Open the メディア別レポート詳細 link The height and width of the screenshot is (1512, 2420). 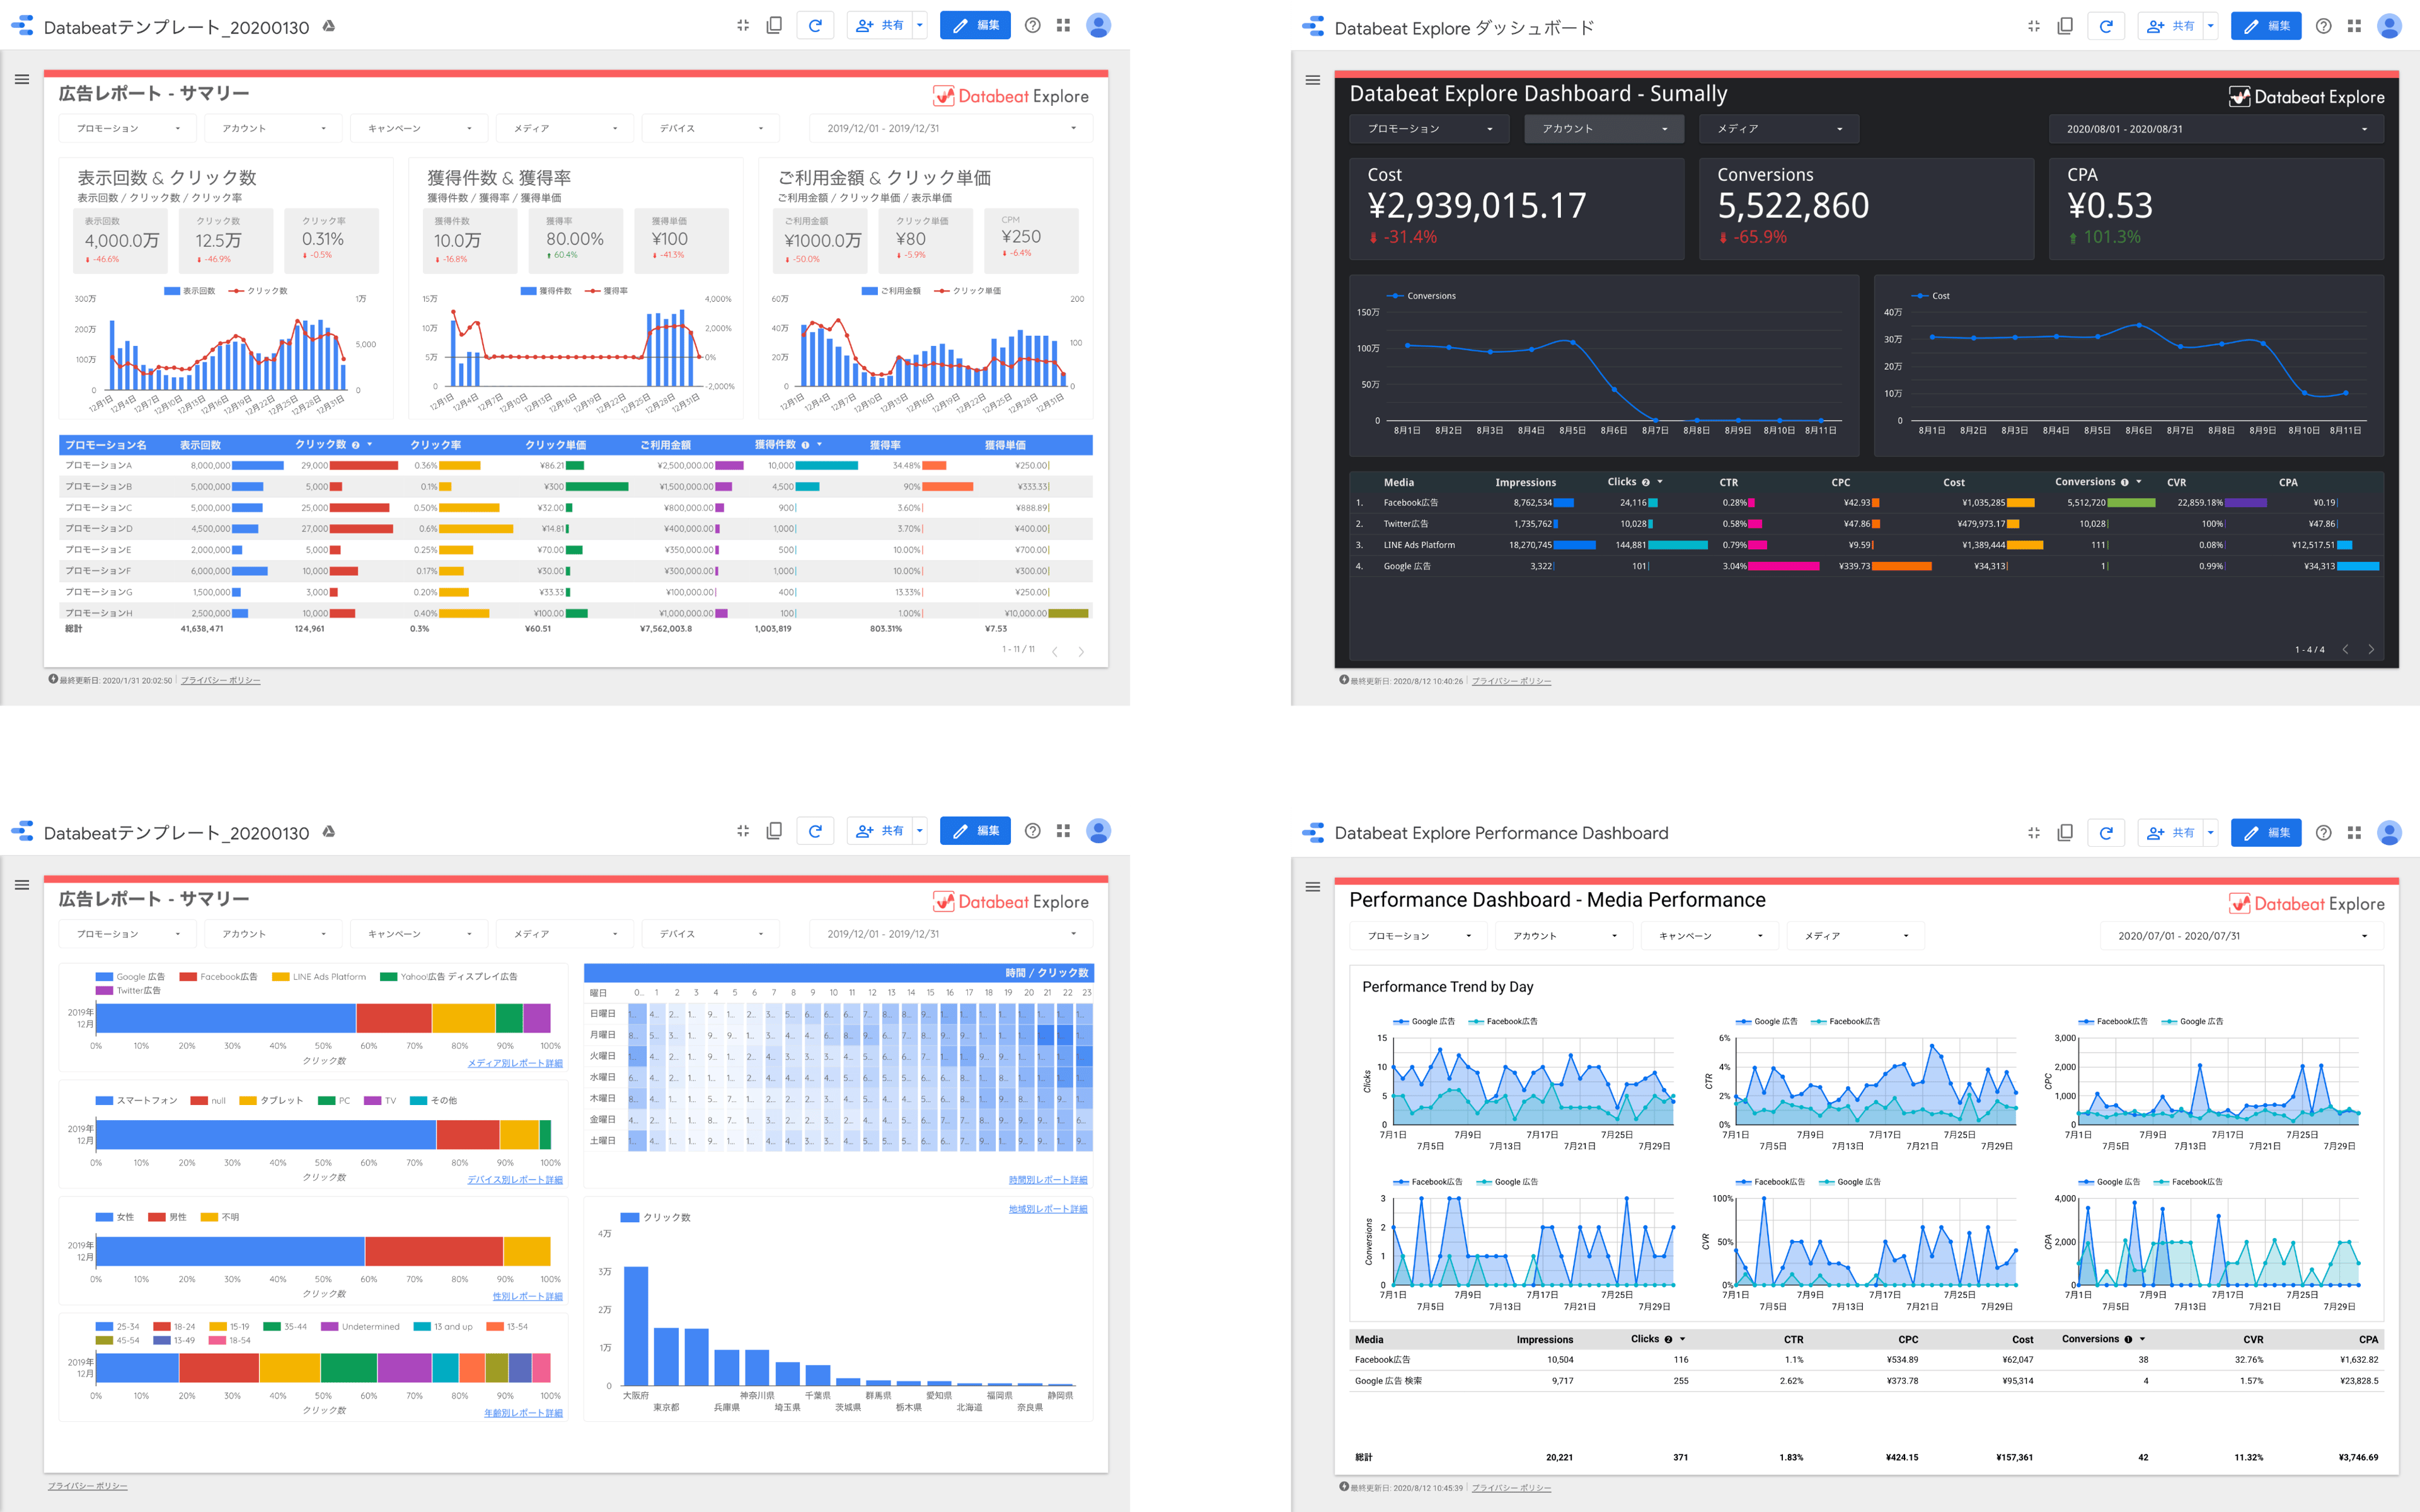tap(515, 1063)
